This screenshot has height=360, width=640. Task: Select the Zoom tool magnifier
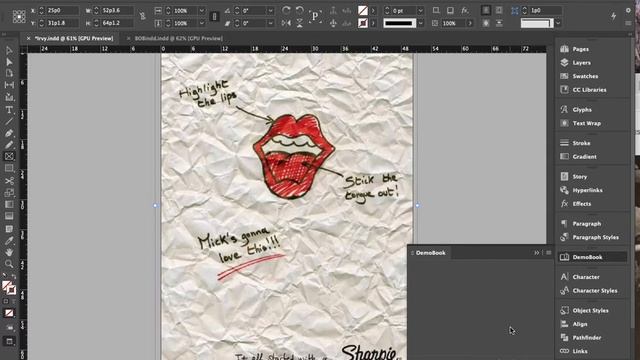pyautogui.click(x=9, y=264)
